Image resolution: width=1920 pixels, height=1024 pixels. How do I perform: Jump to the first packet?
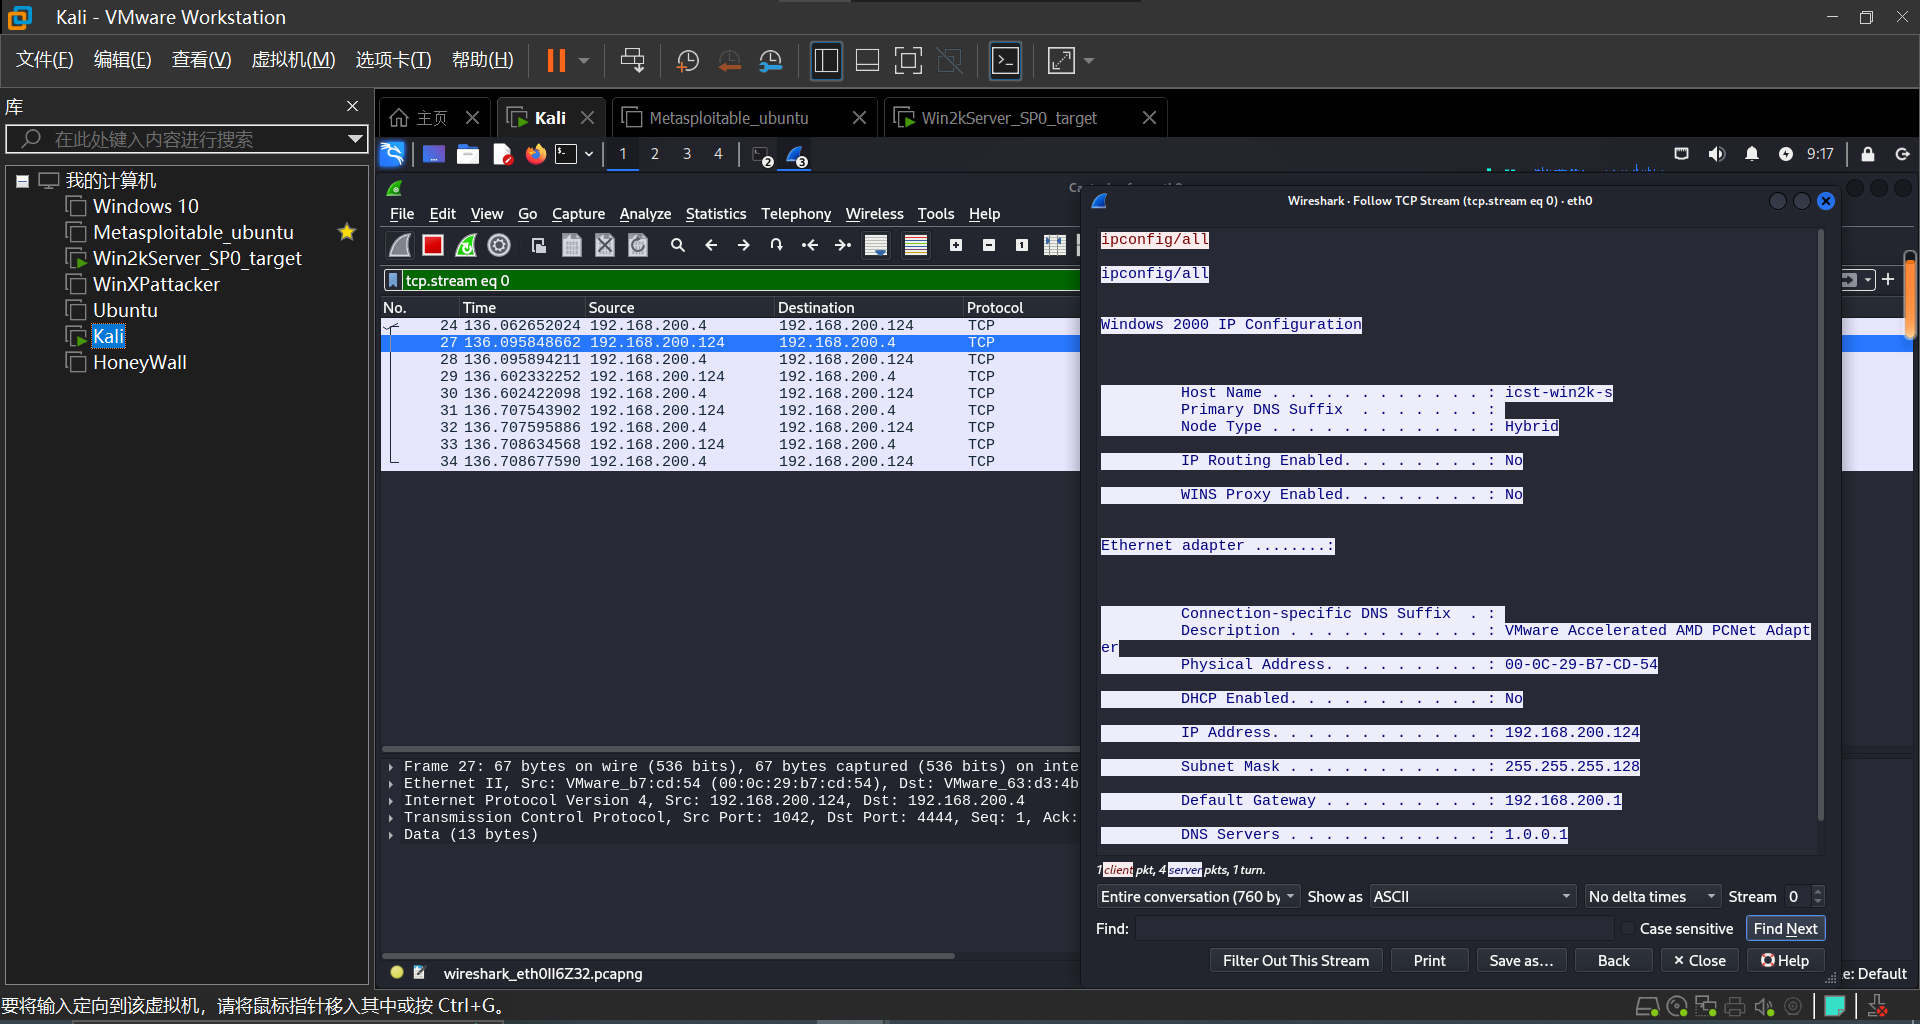pos(810,245)
